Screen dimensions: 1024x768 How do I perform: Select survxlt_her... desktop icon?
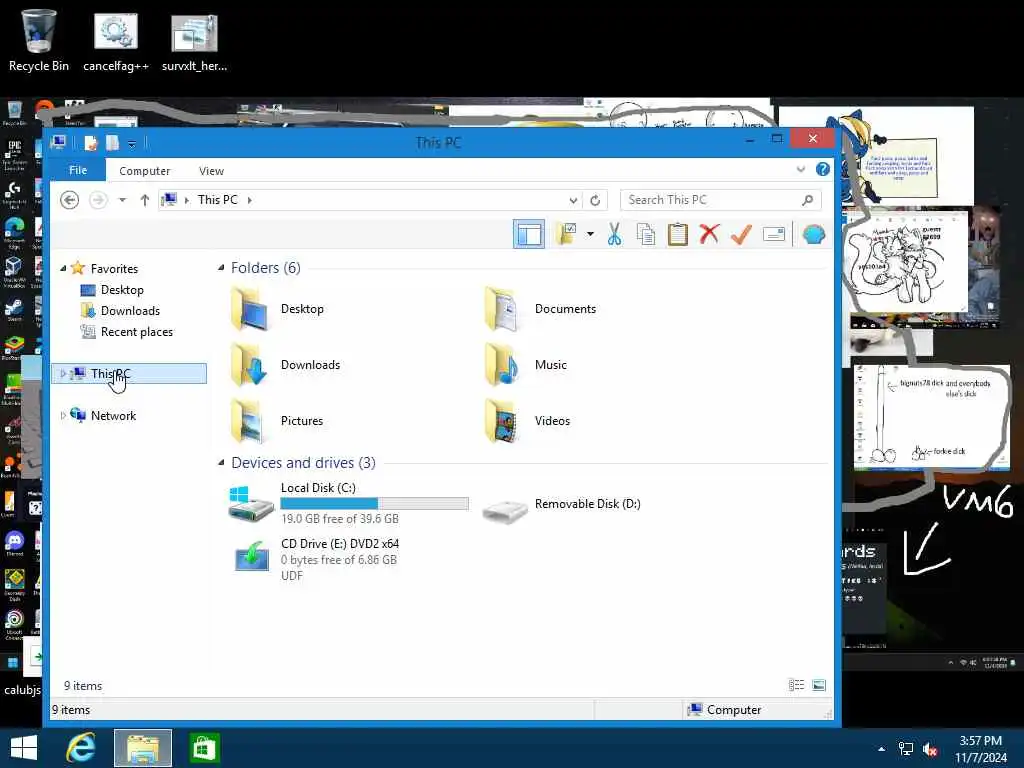coord(194,40)
